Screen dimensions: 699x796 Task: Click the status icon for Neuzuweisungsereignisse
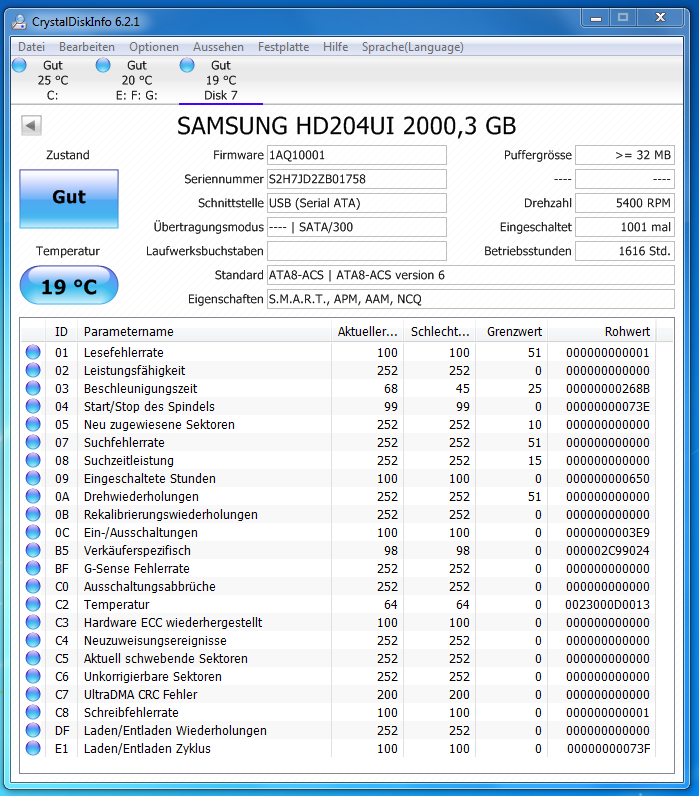(33, 640)
